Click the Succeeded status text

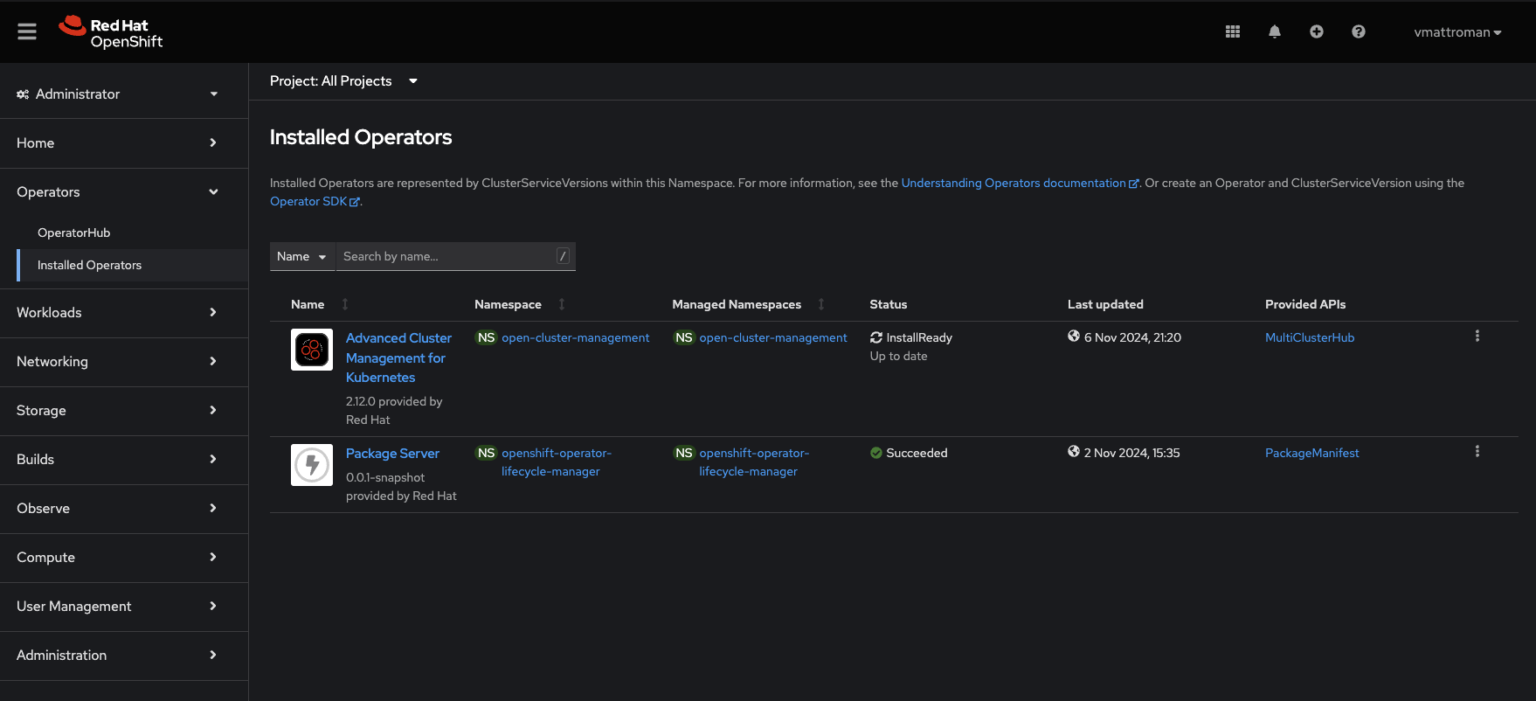coord(916,453)
